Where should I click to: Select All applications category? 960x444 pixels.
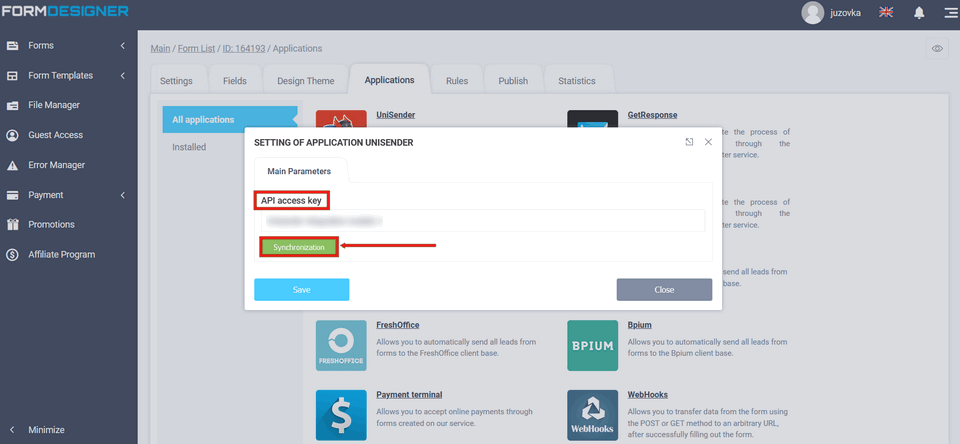point(228,120)
